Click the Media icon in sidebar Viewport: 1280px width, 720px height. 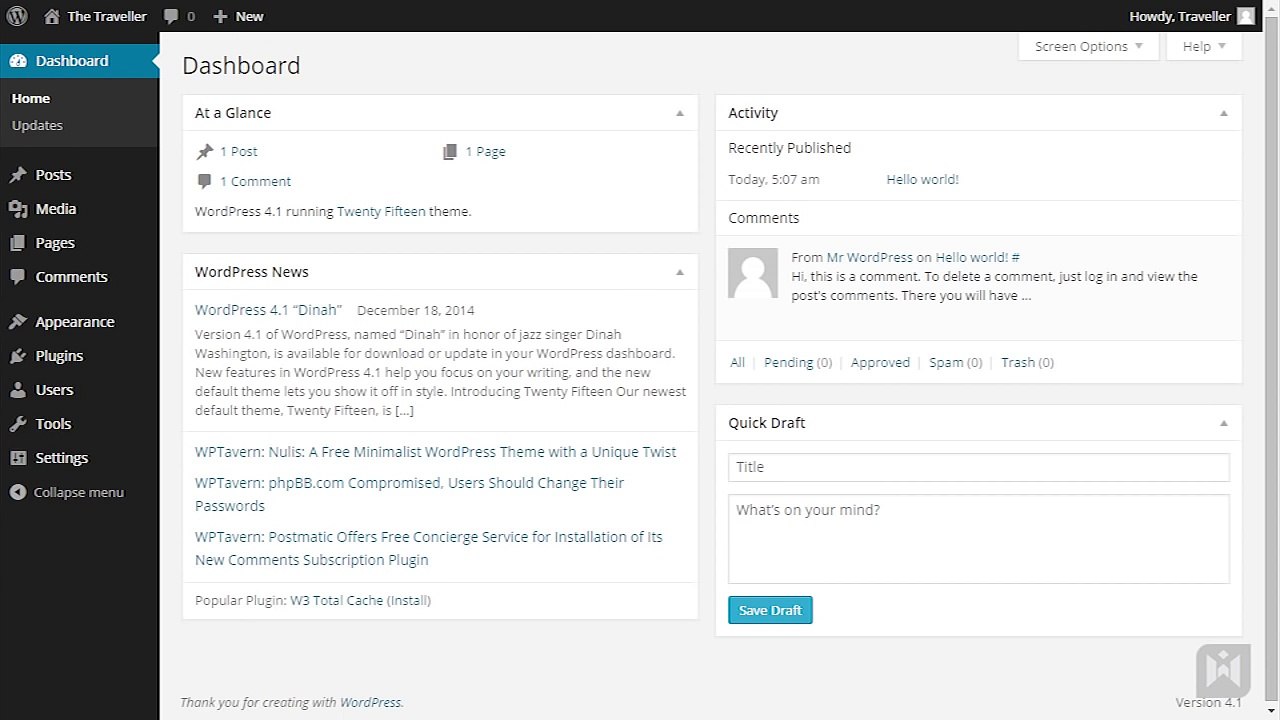pos(18,209)
